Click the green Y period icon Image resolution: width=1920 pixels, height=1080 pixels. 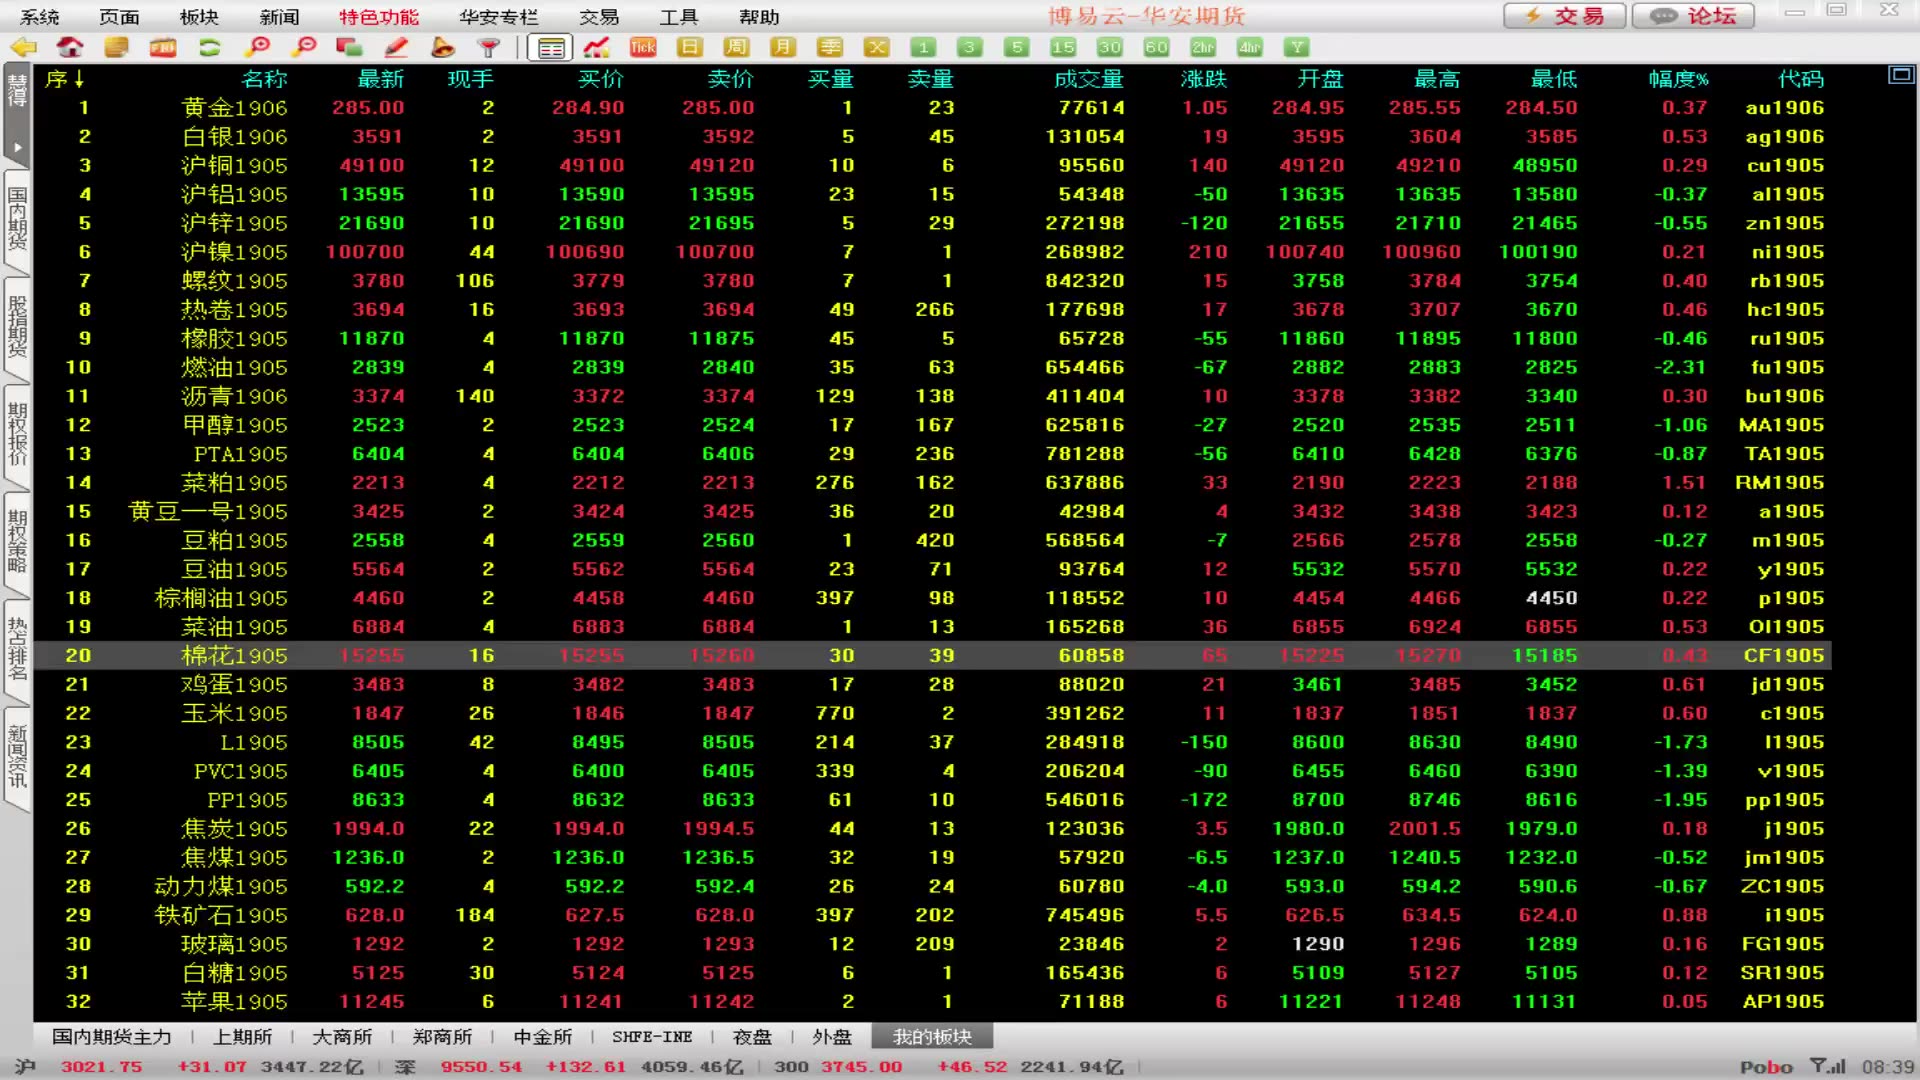pyautogui.click(x=1297, y=47)
